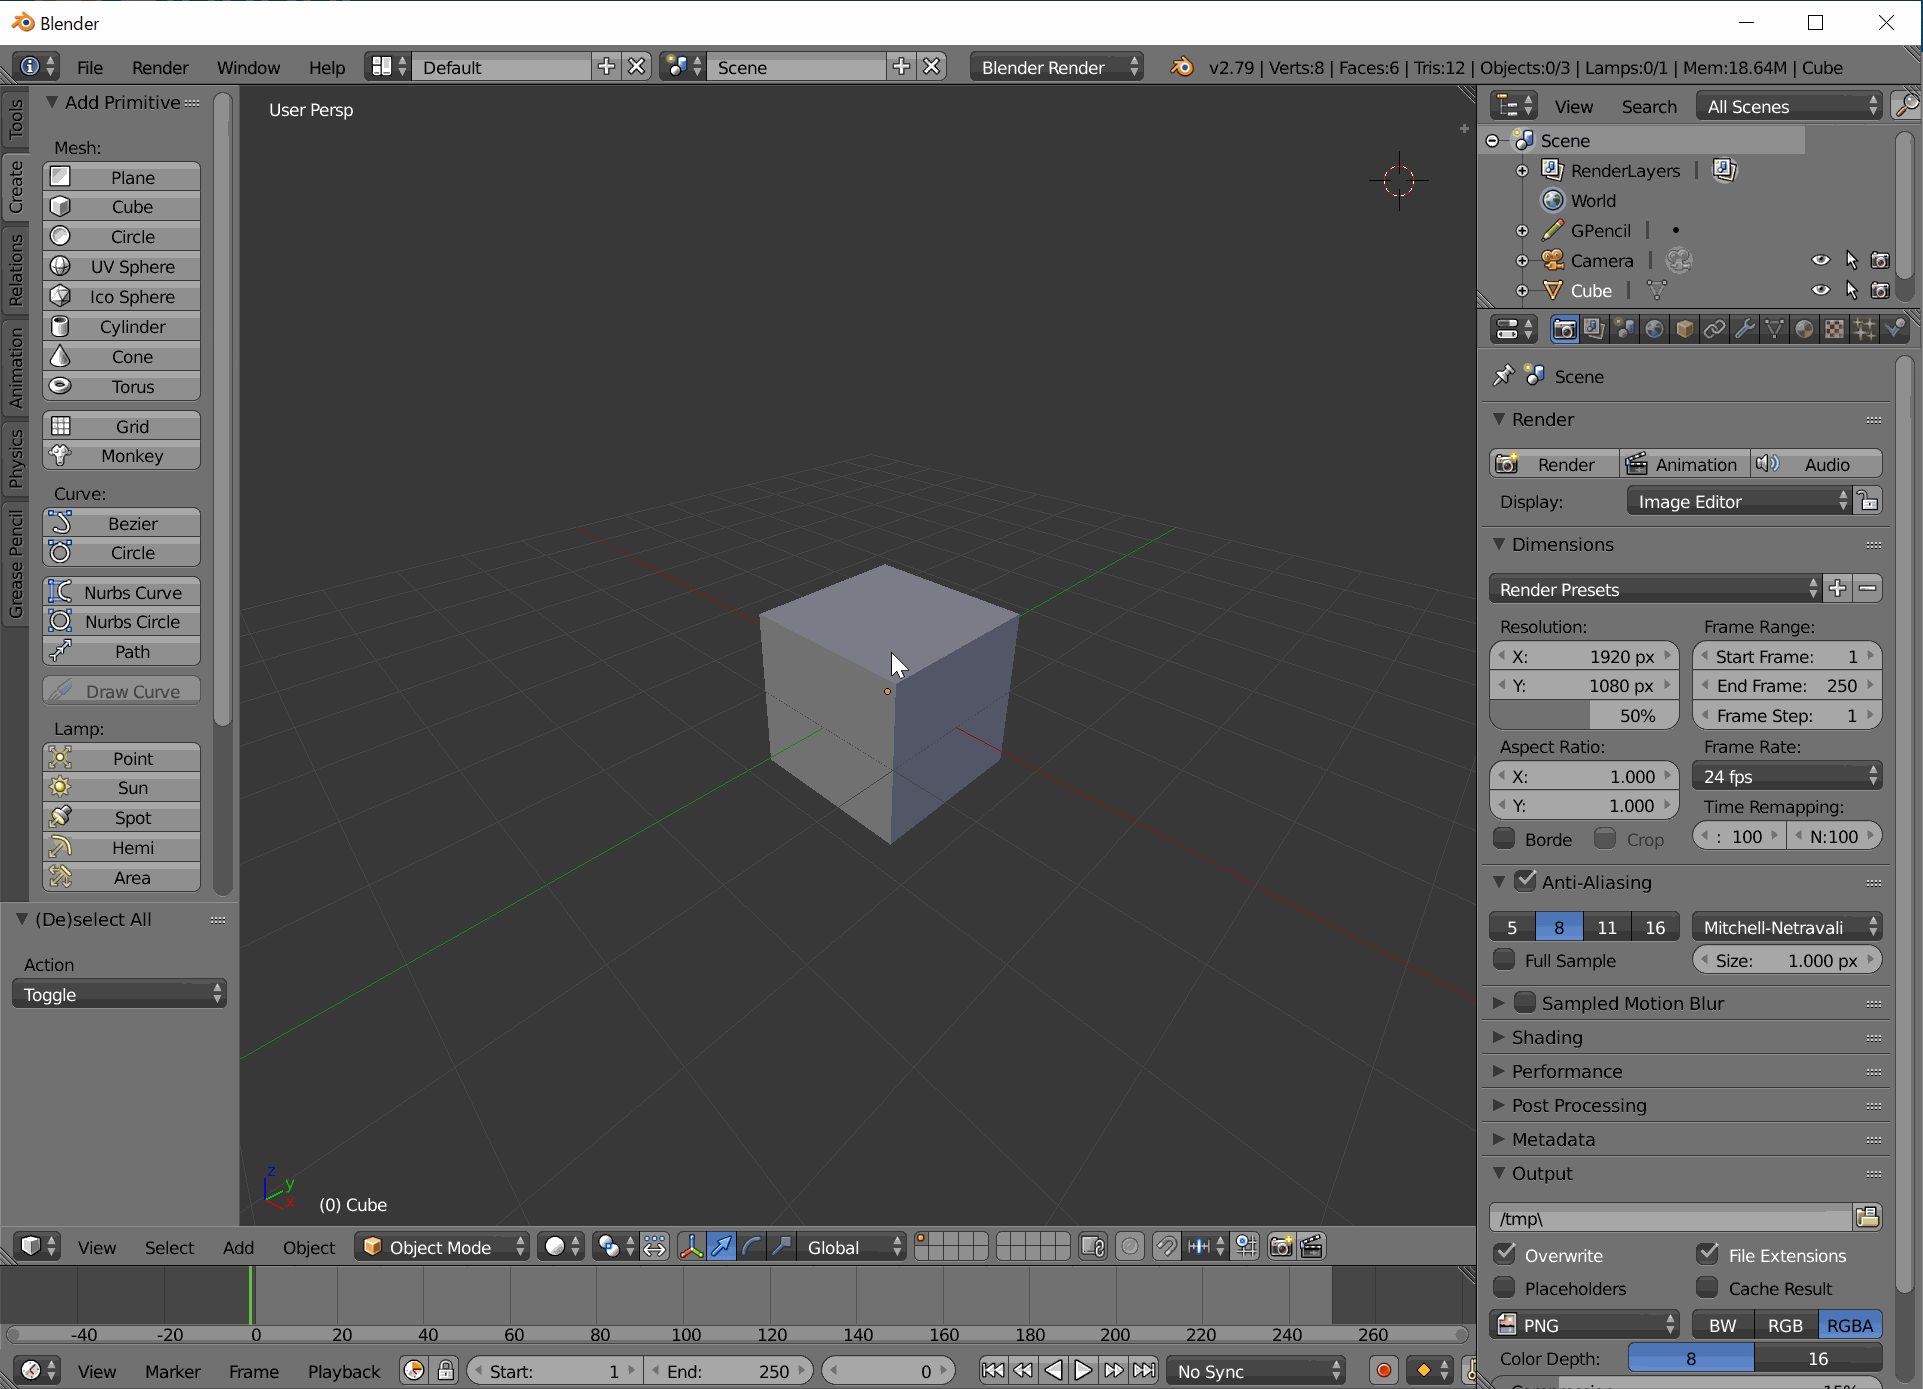Expand the Performance panel
This screenshot has width=1923, height=1389.
(x=1566, y=1071)
